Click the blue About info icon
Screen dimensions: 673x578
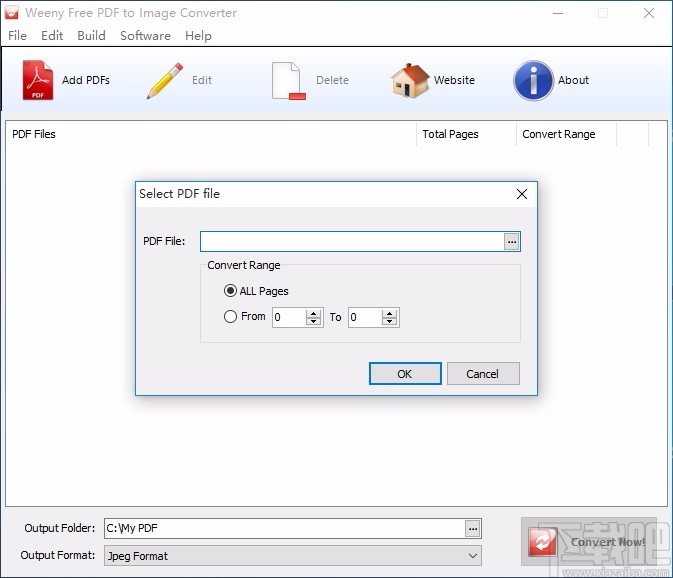point(534,81)
